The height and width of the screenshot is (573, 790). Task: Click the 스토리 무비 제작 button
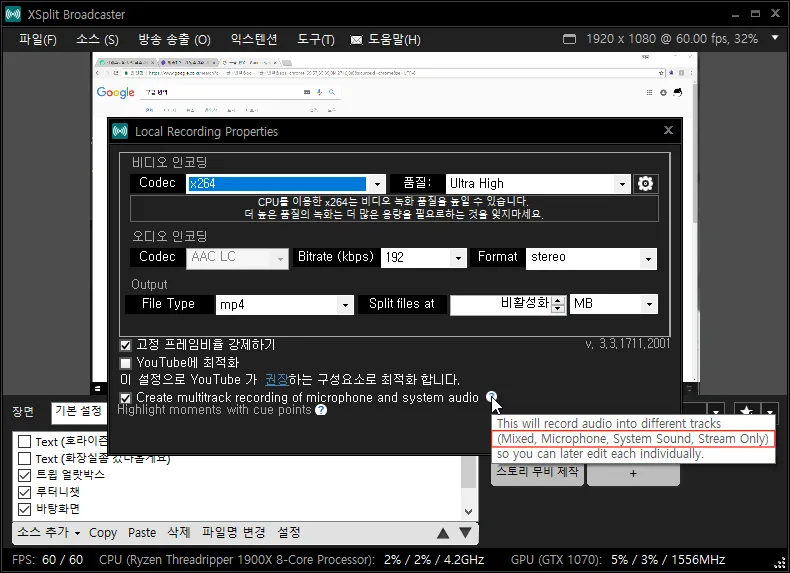click(537, 473)
